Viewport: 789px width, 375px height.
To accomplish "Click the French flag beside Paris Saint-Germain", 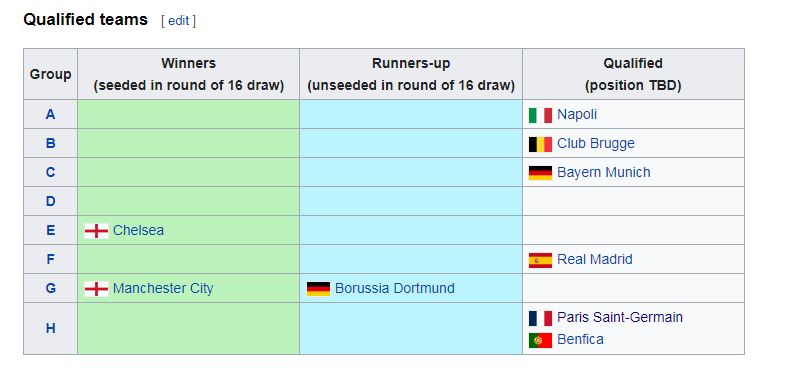I will coord(540,318).
